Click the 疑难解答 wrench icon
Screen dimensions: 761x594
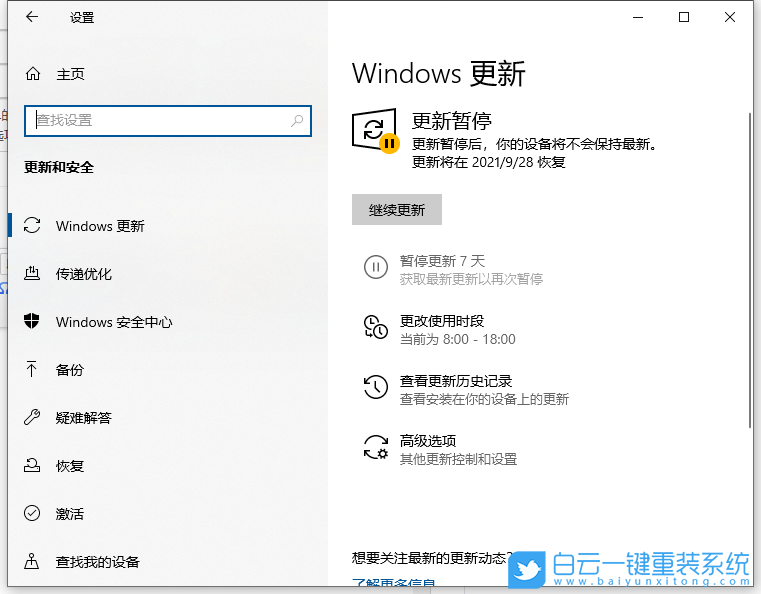tap(32, 417)
